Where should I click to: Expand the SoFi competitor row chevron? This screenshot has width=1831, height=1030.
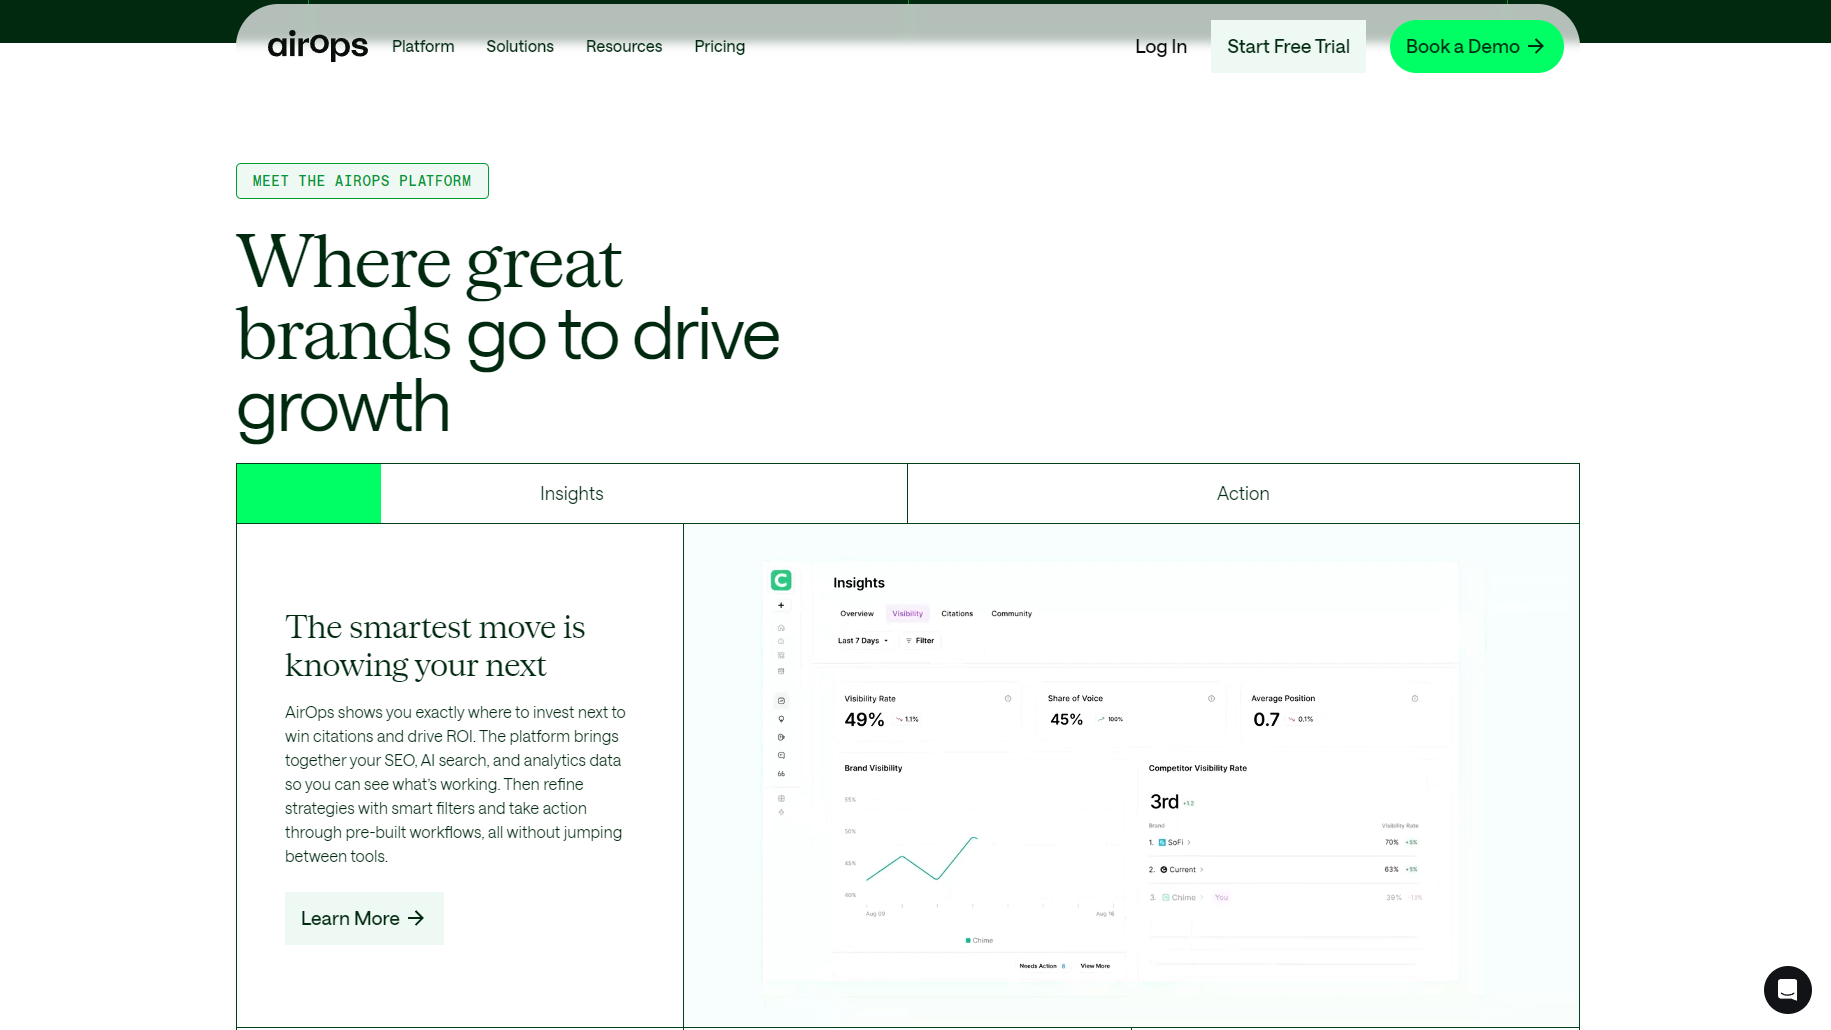tap(1189, 843)
